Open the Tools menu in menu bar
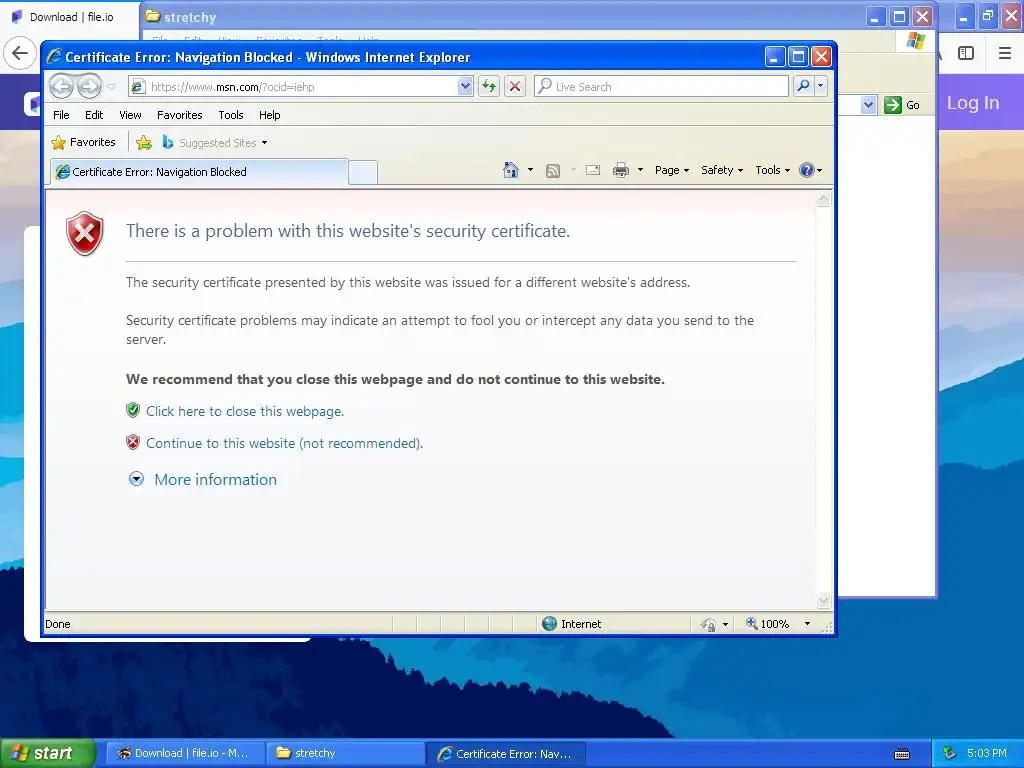The width and height of the screenshot is (1024, 768). [x=231, y=115]
